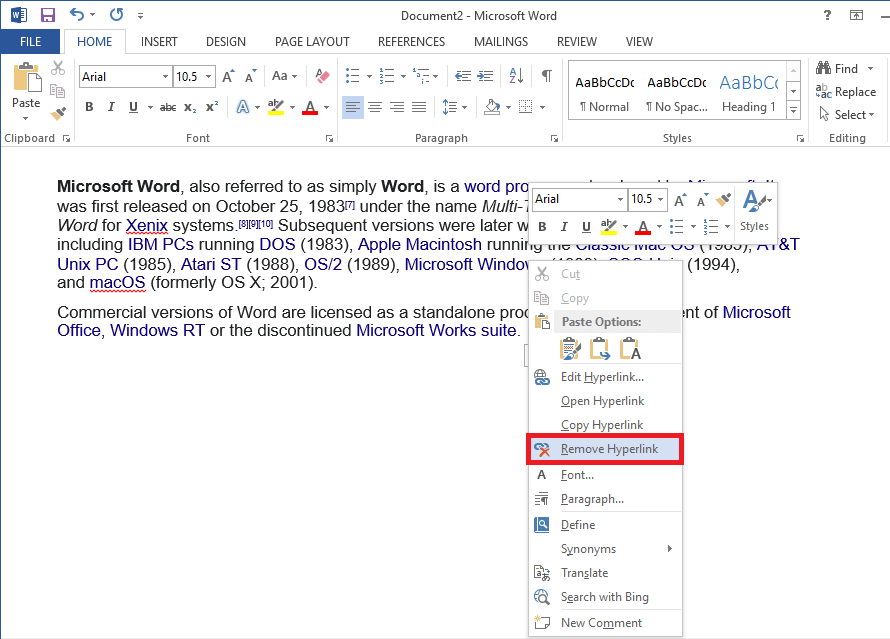Screen dimensions: 890x639
Task: Click the Redo repeat icon
Action: pyautogui.click(x=116, y=15)
